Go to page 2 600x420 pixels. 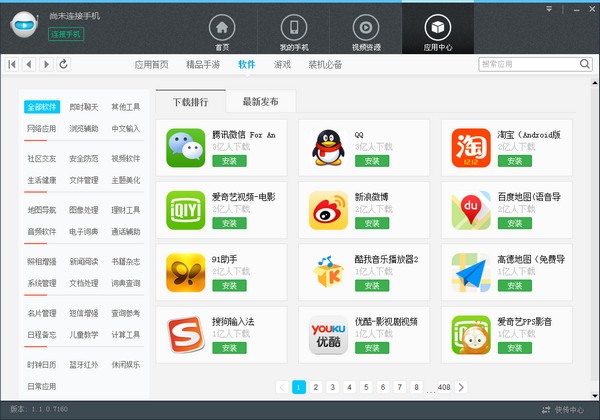click(316, 387)
